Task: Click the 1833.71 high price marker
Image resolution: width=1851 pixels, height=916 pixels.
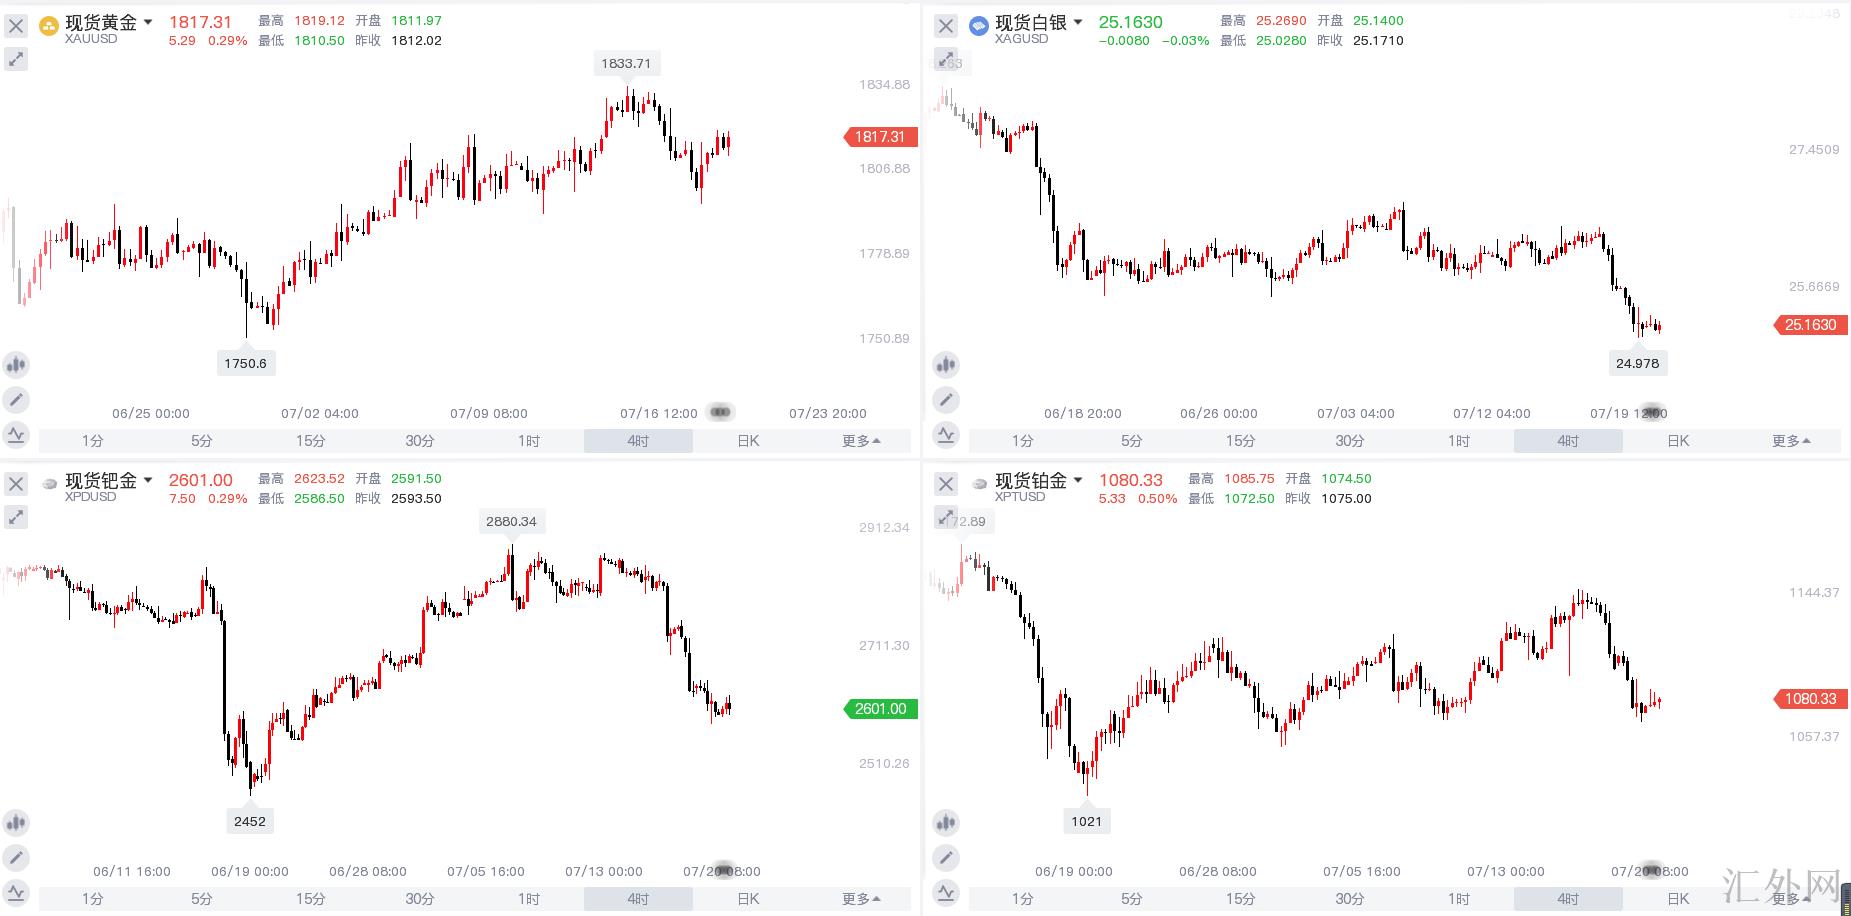Action: 626,64
